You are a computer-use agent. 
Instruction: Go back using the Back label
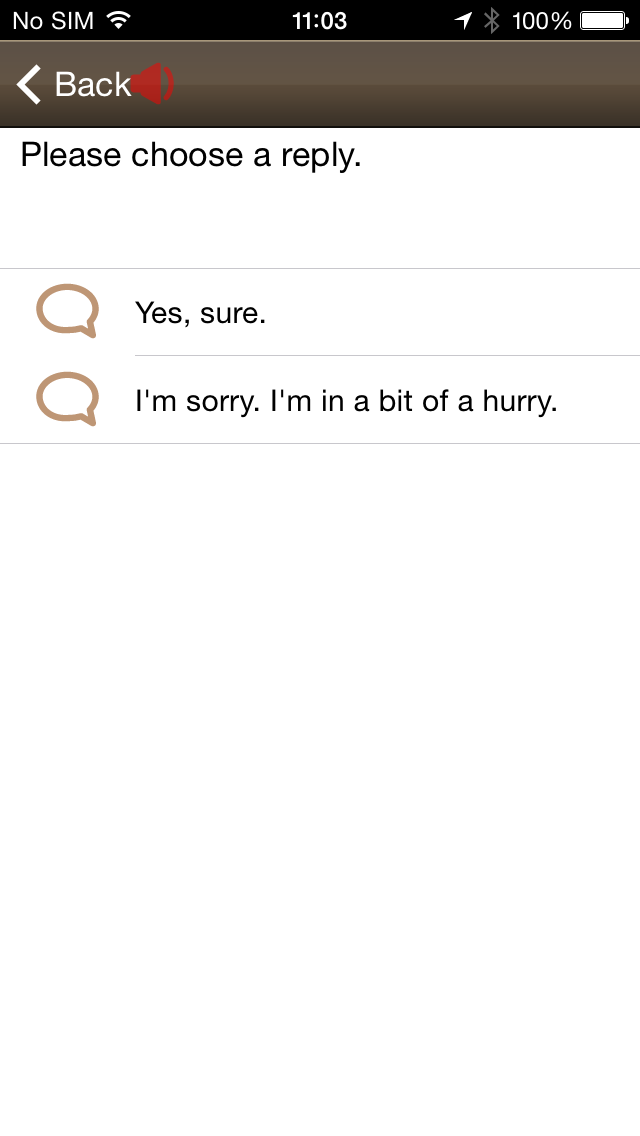93,84
